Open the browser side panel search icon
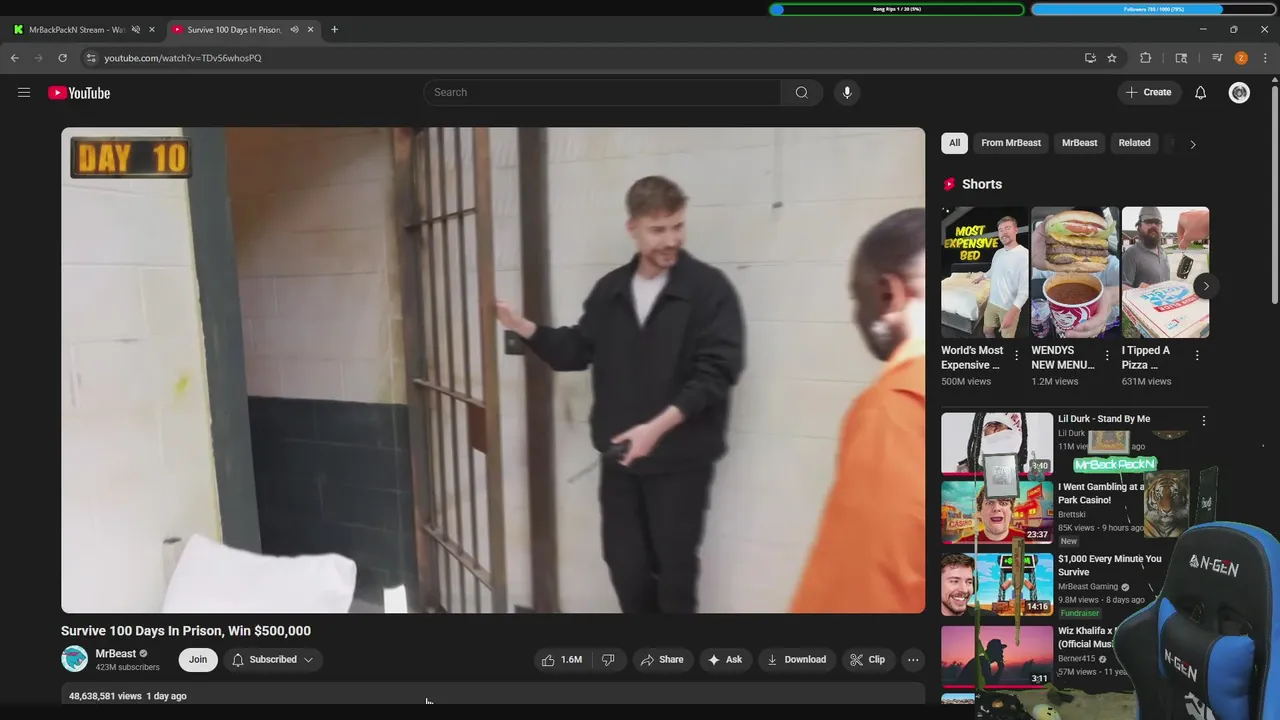 tap(1181, 58)
